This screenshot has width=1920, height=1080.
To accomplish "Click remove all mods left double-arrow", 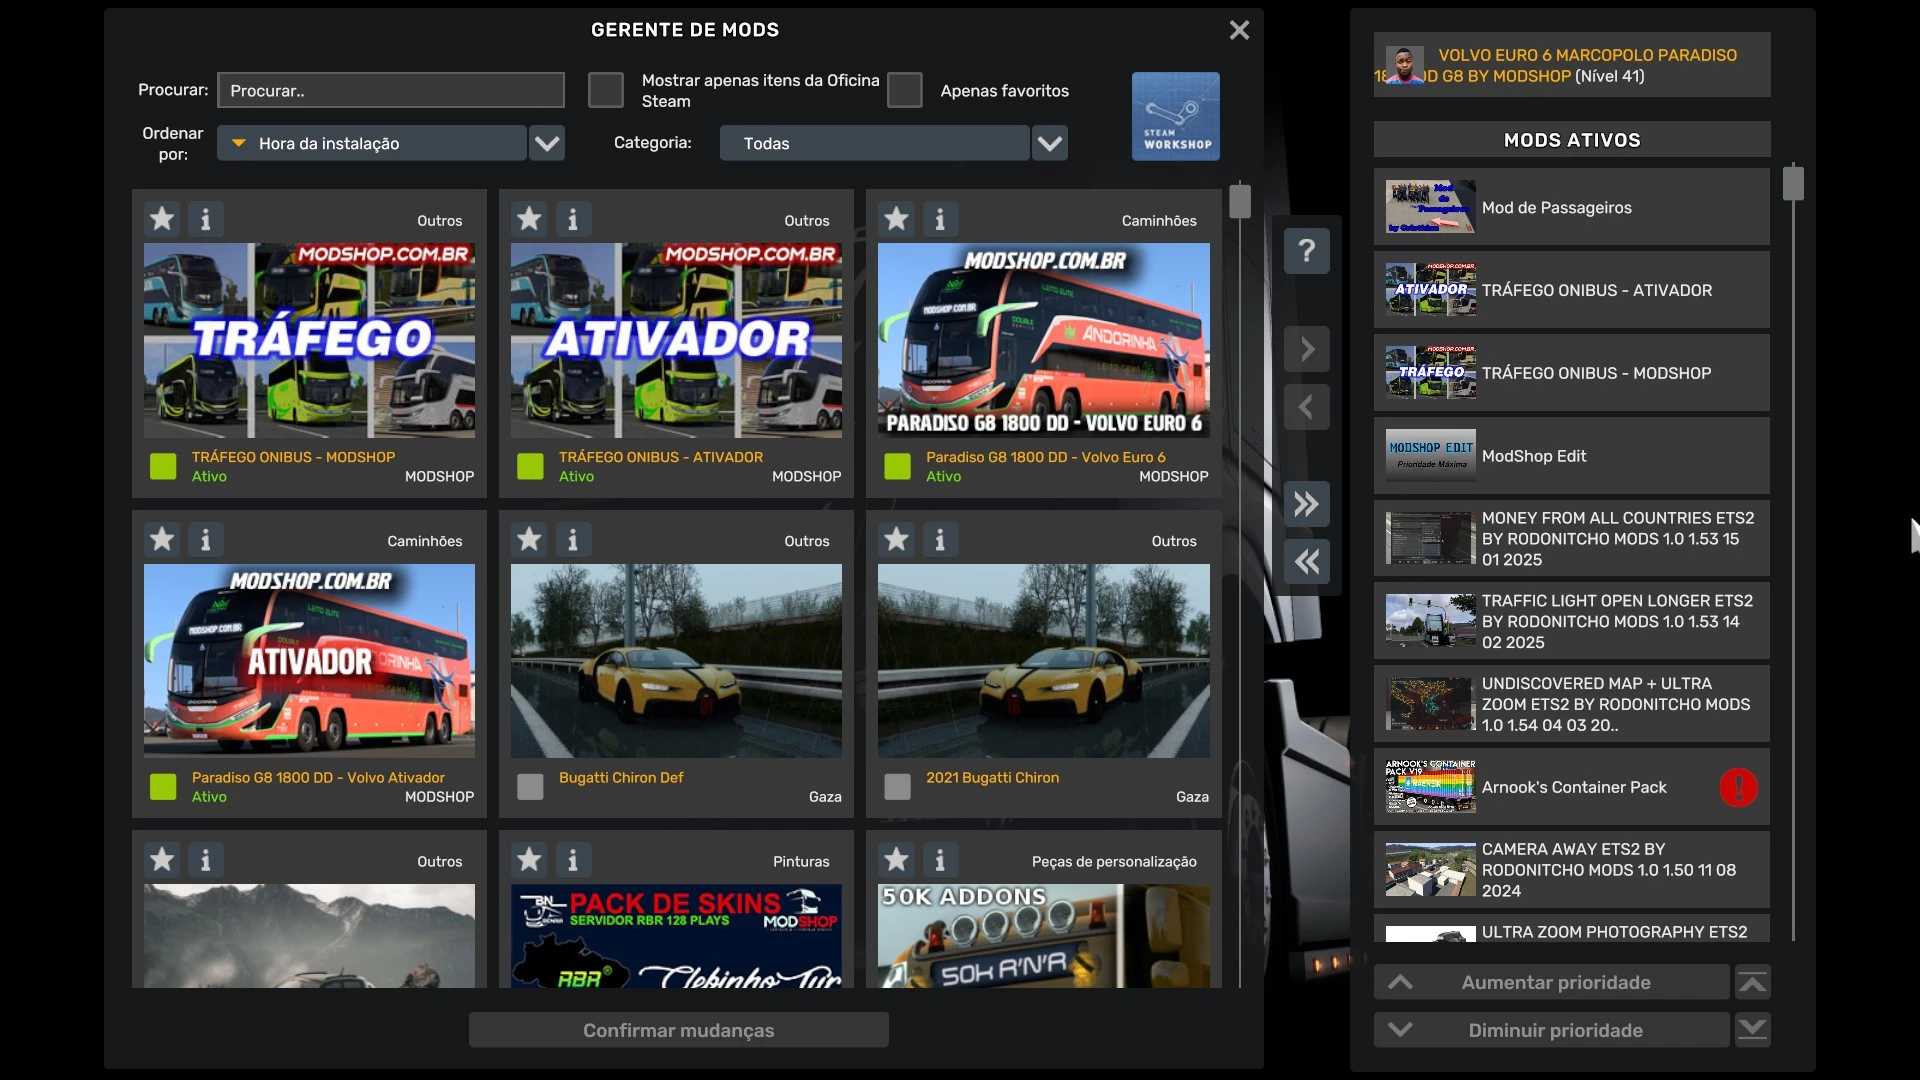I will (x=1306, y=562).
